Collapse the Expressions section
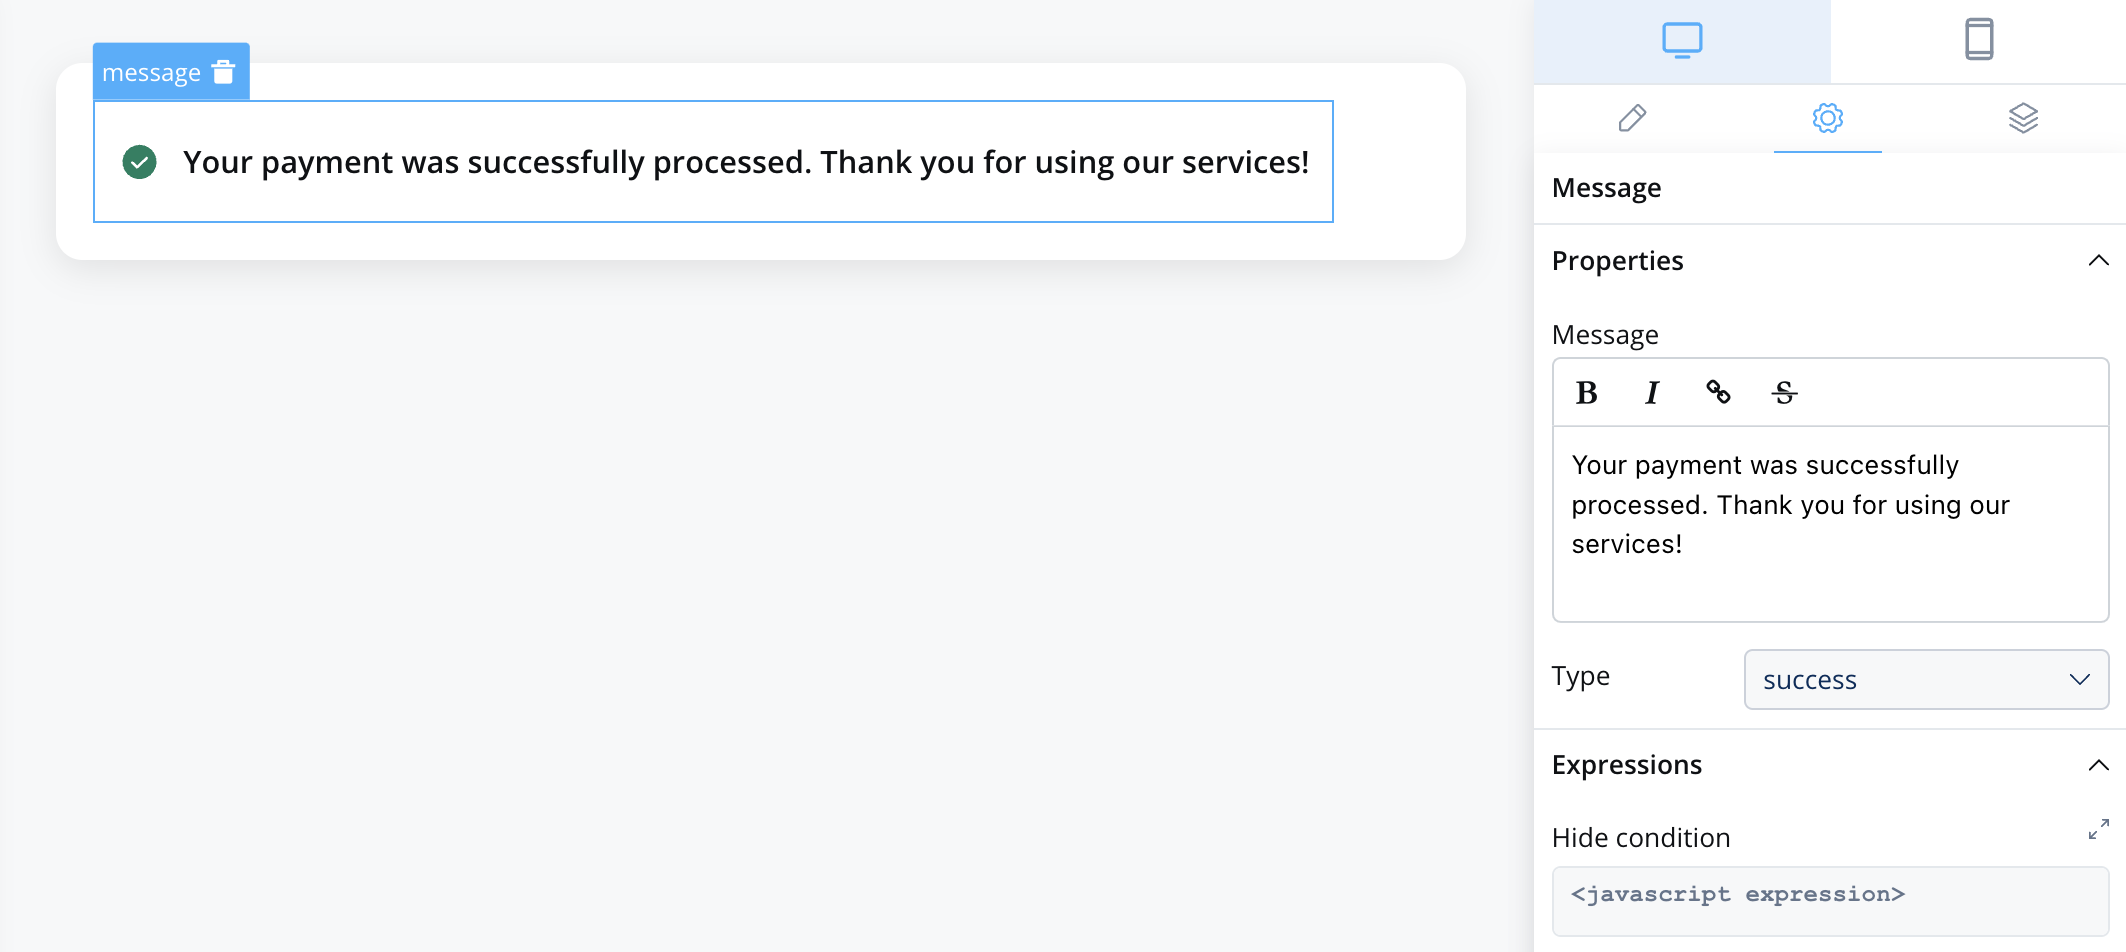The image size is (2126, 952). [x=2098, y=765]
